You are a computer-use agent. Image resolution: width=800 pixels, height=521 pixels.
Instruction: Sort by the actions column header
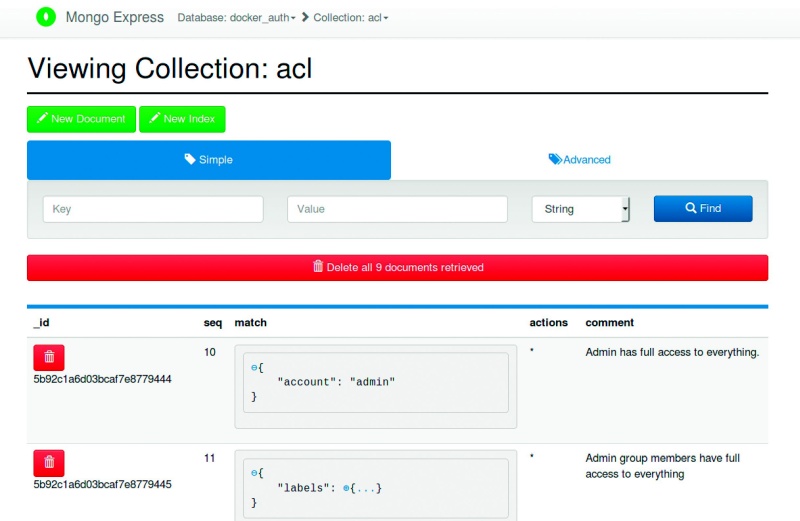click(548, 322)
